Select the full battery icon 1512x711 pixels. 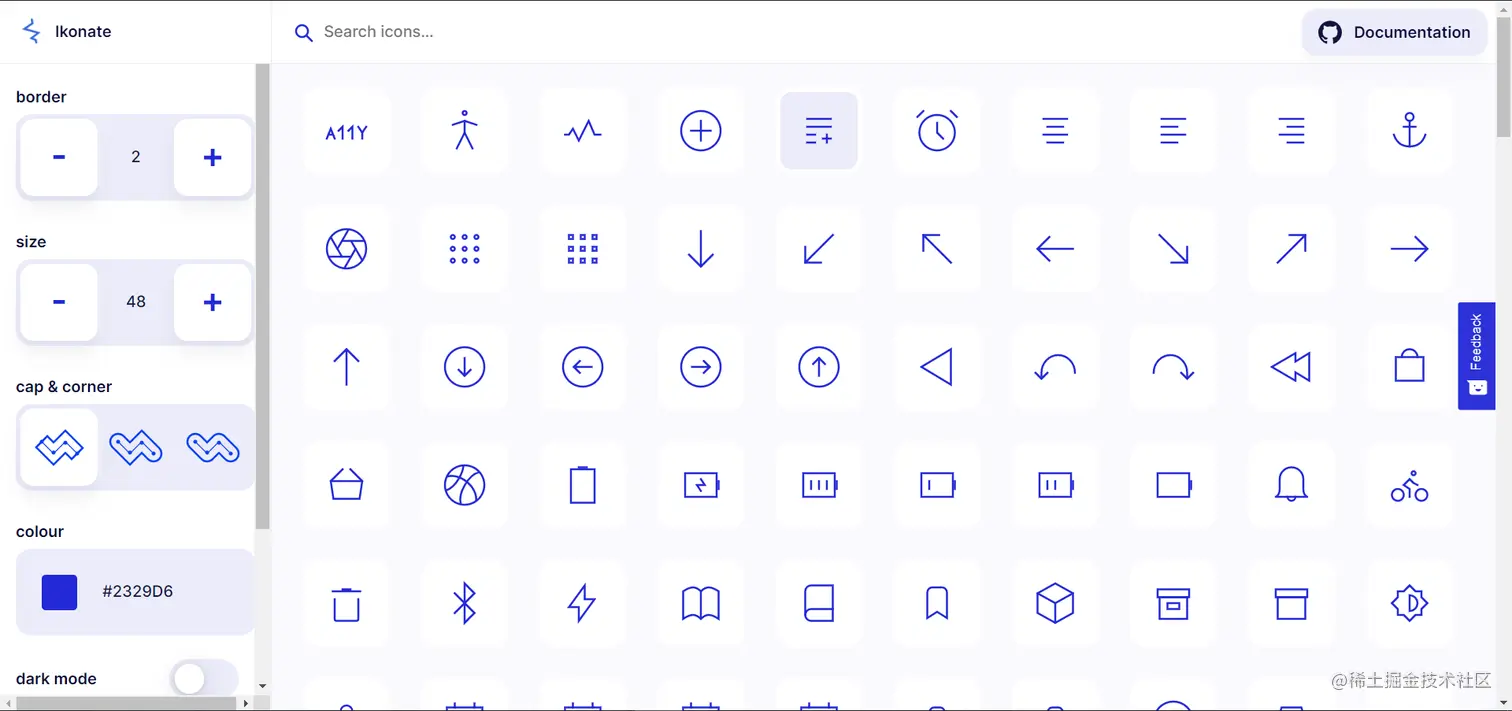[x=819, y=485]
